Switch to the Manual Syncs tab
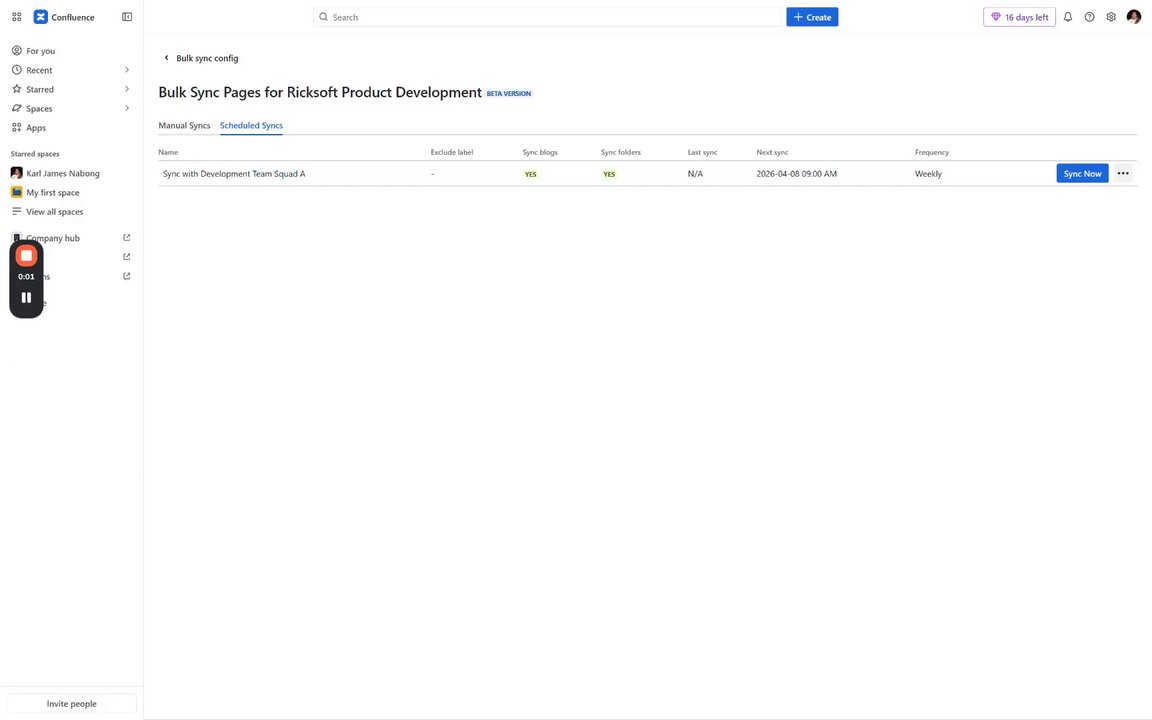The width and height of the screenshot is (1152, 720). (184, 126)
